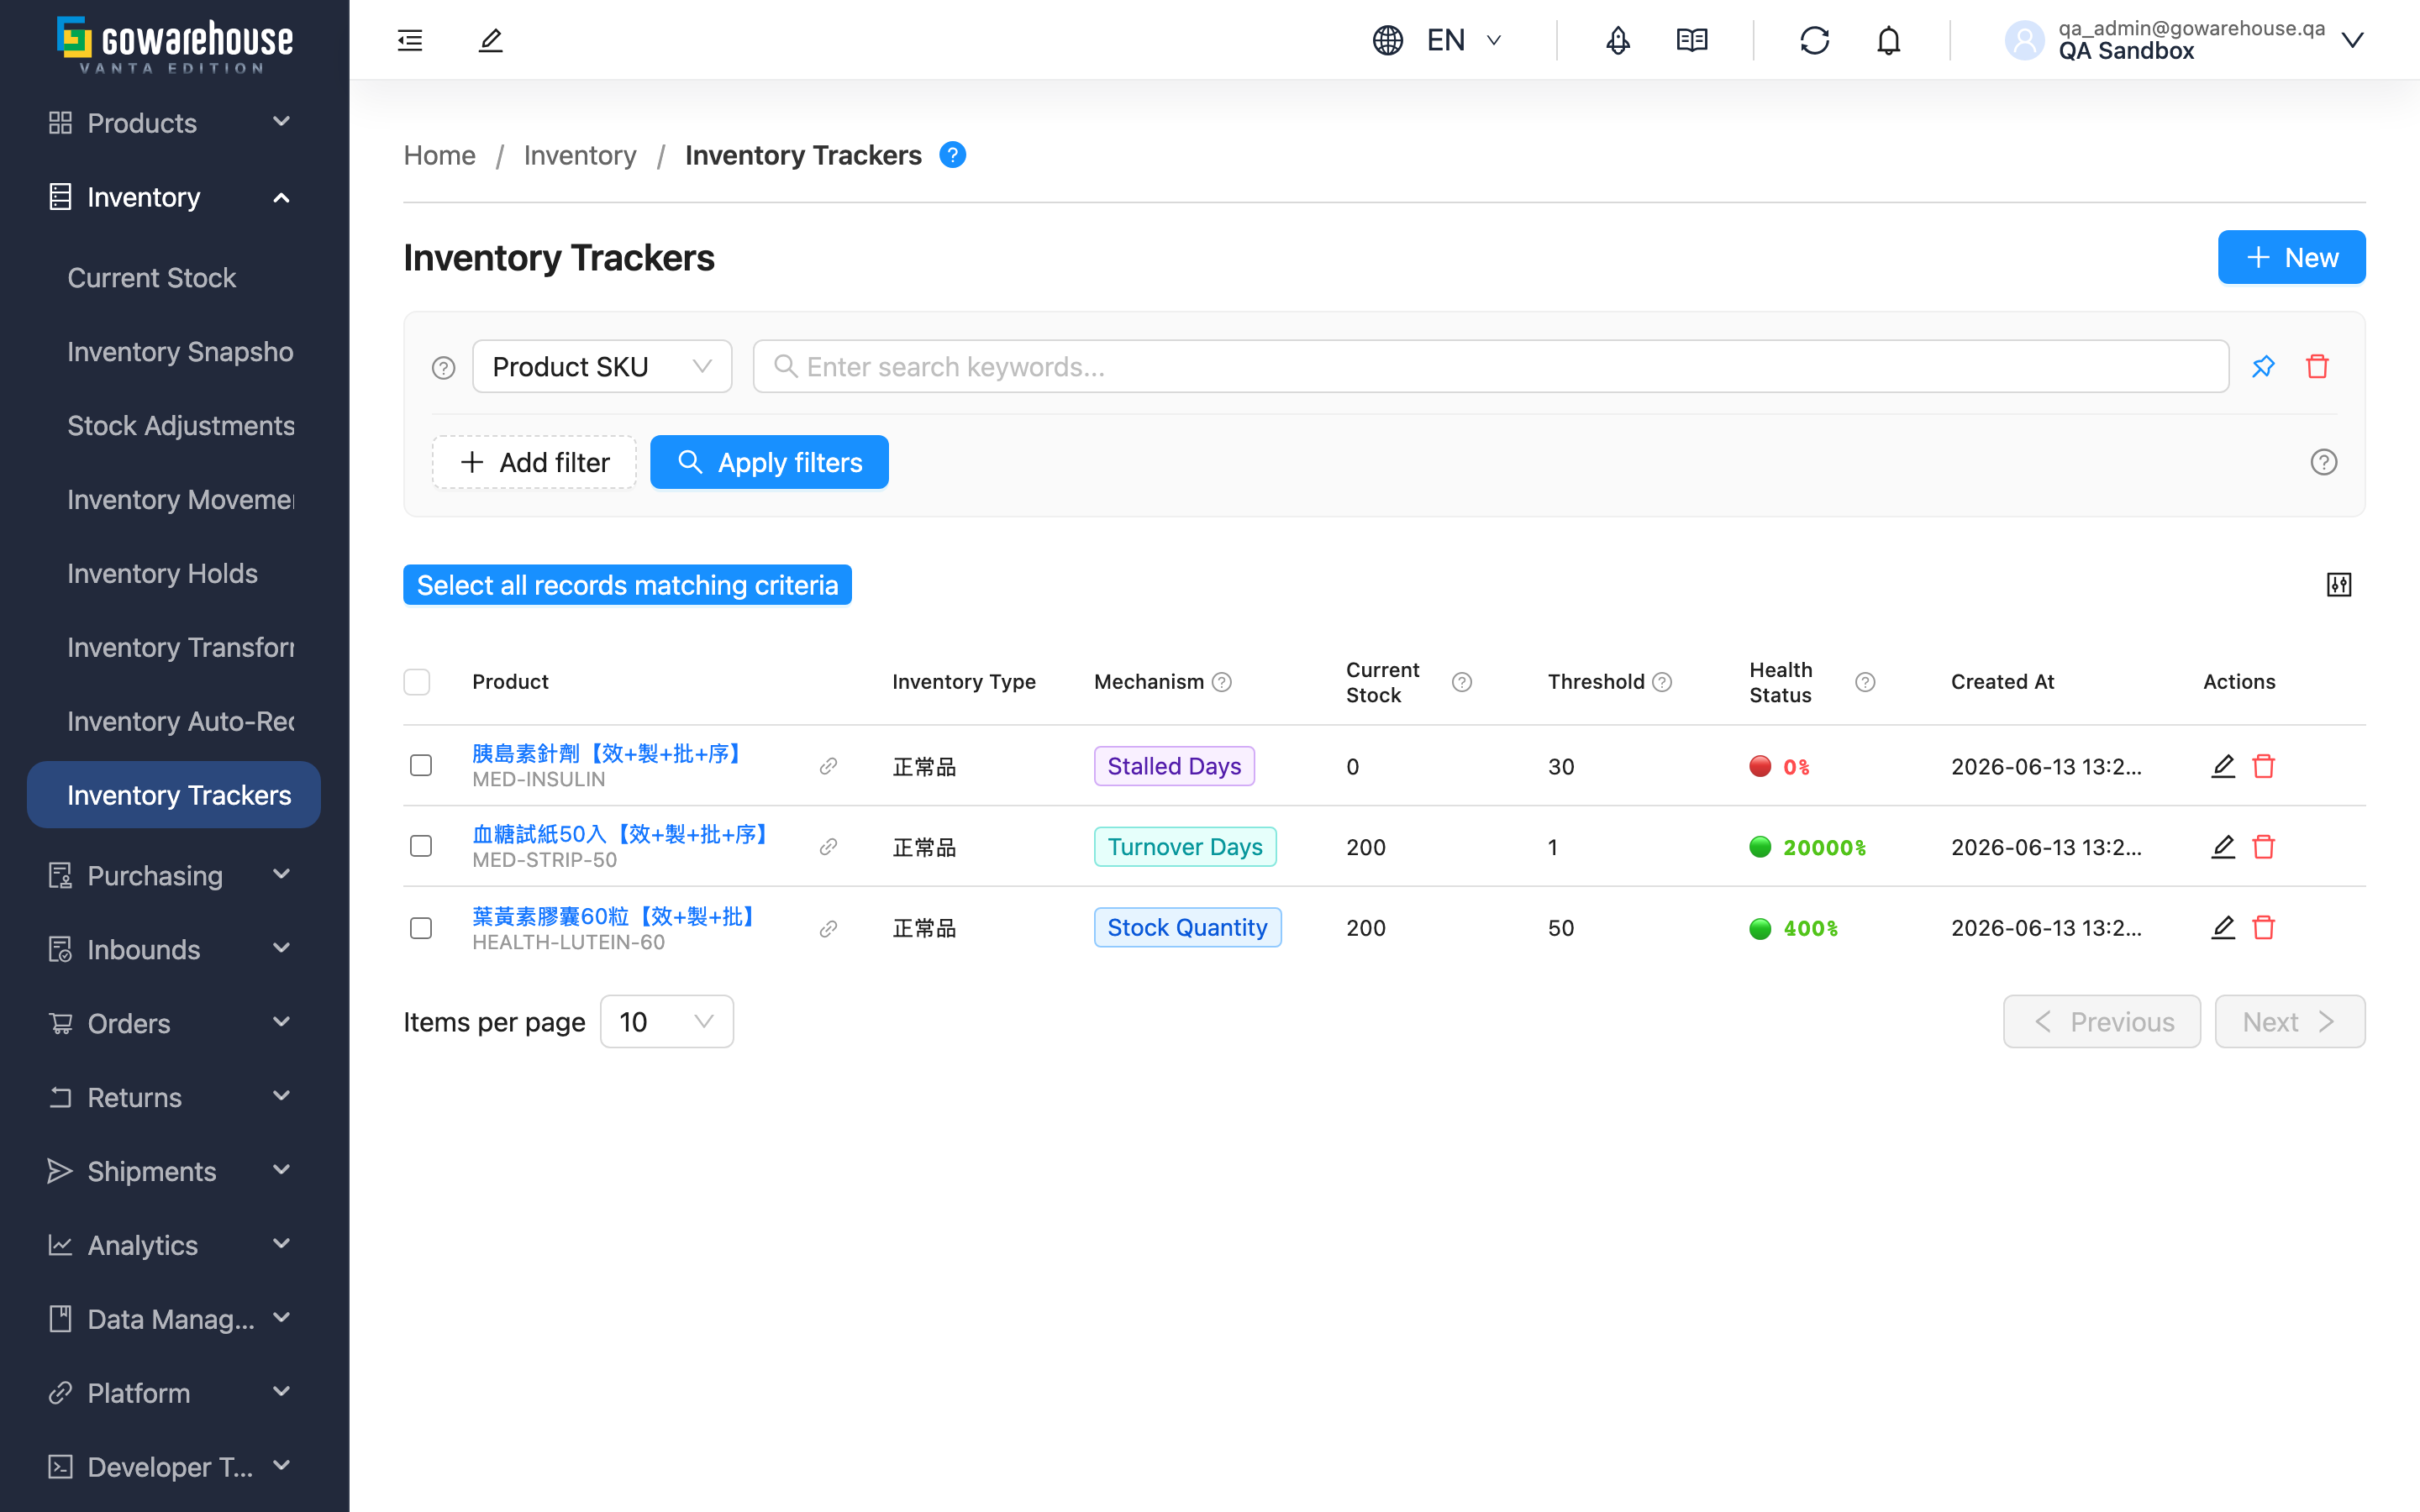Click the Threshold column help icon
Screen dimensions: 2420x1512
click(x=1662, y=682)
